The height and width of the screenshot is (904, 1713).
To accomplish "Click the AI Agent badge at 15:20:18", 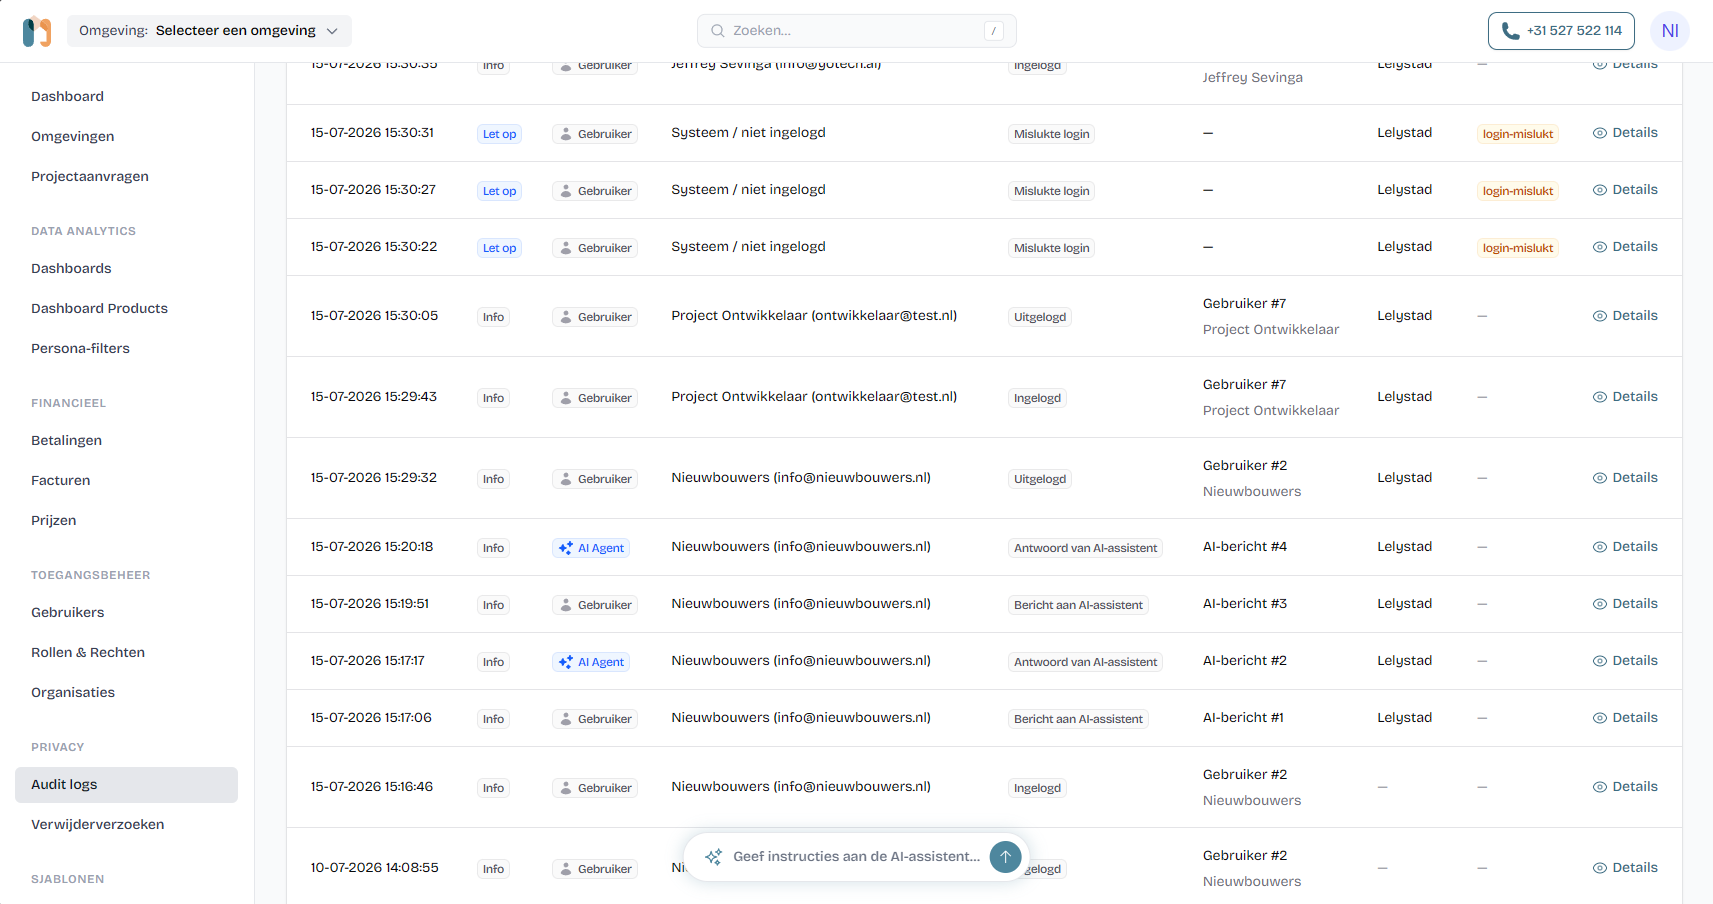I will [591, 548].
